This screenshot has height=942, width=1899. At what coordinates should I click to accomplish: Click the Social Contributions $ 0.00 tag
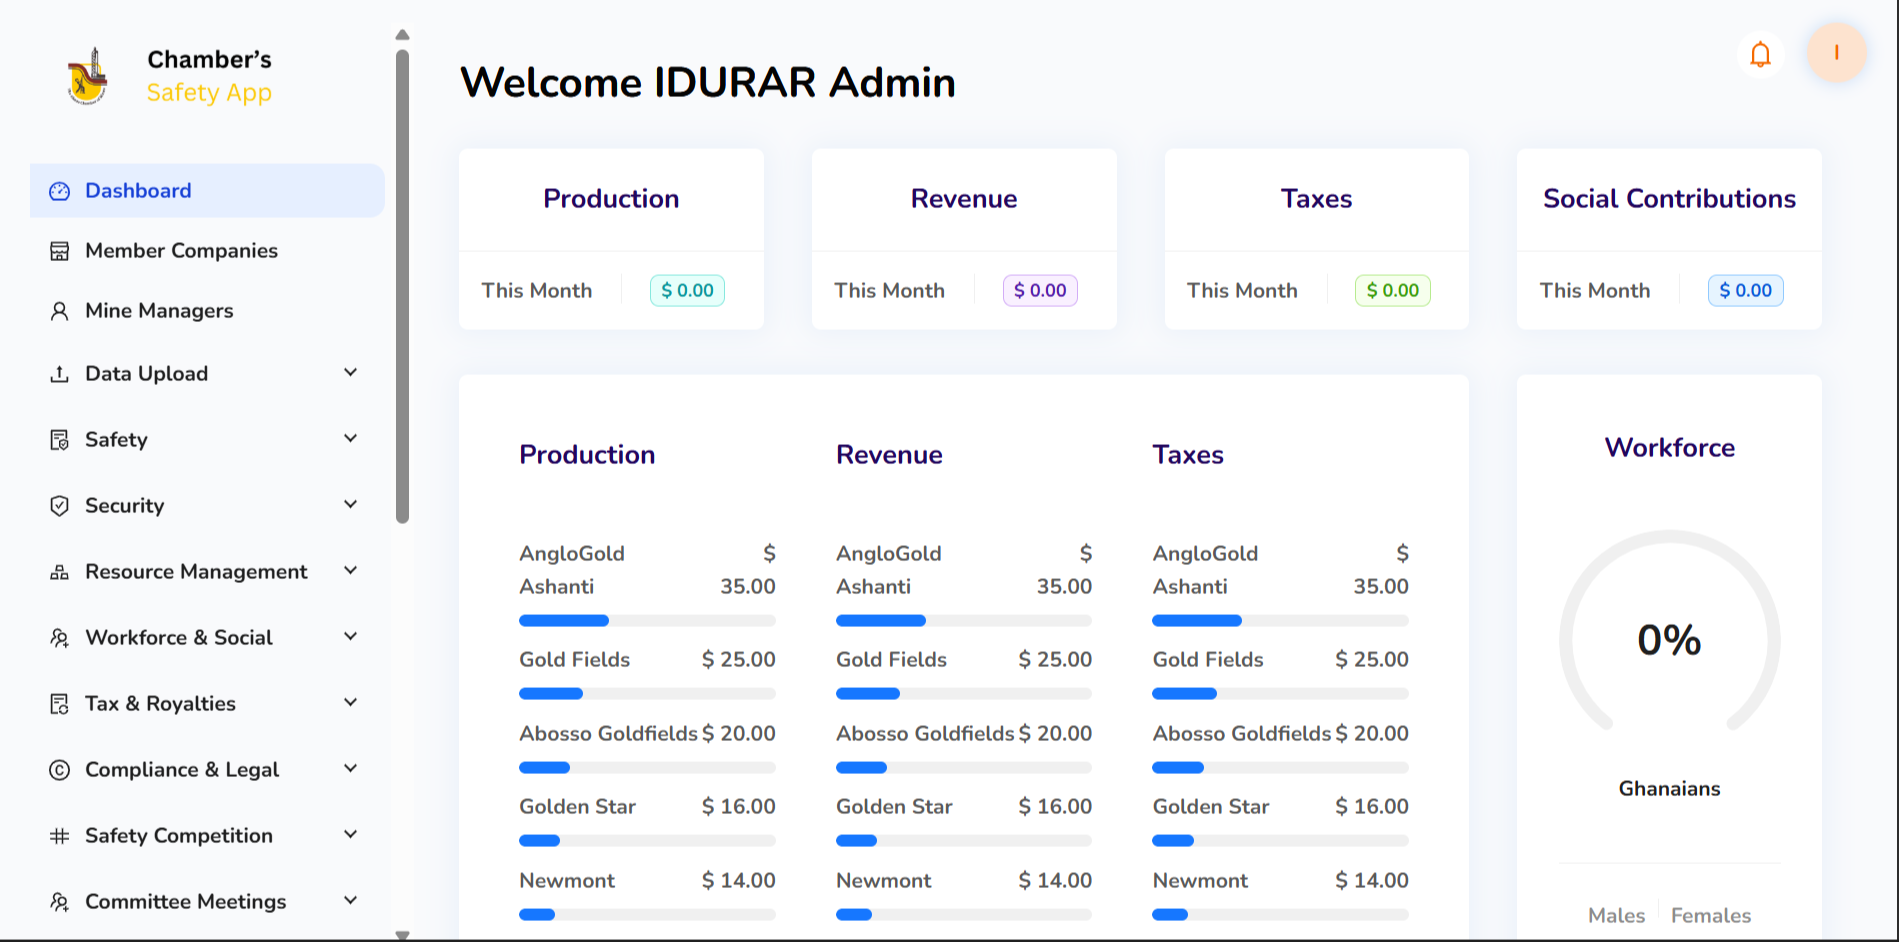(x=1745, y=291)
